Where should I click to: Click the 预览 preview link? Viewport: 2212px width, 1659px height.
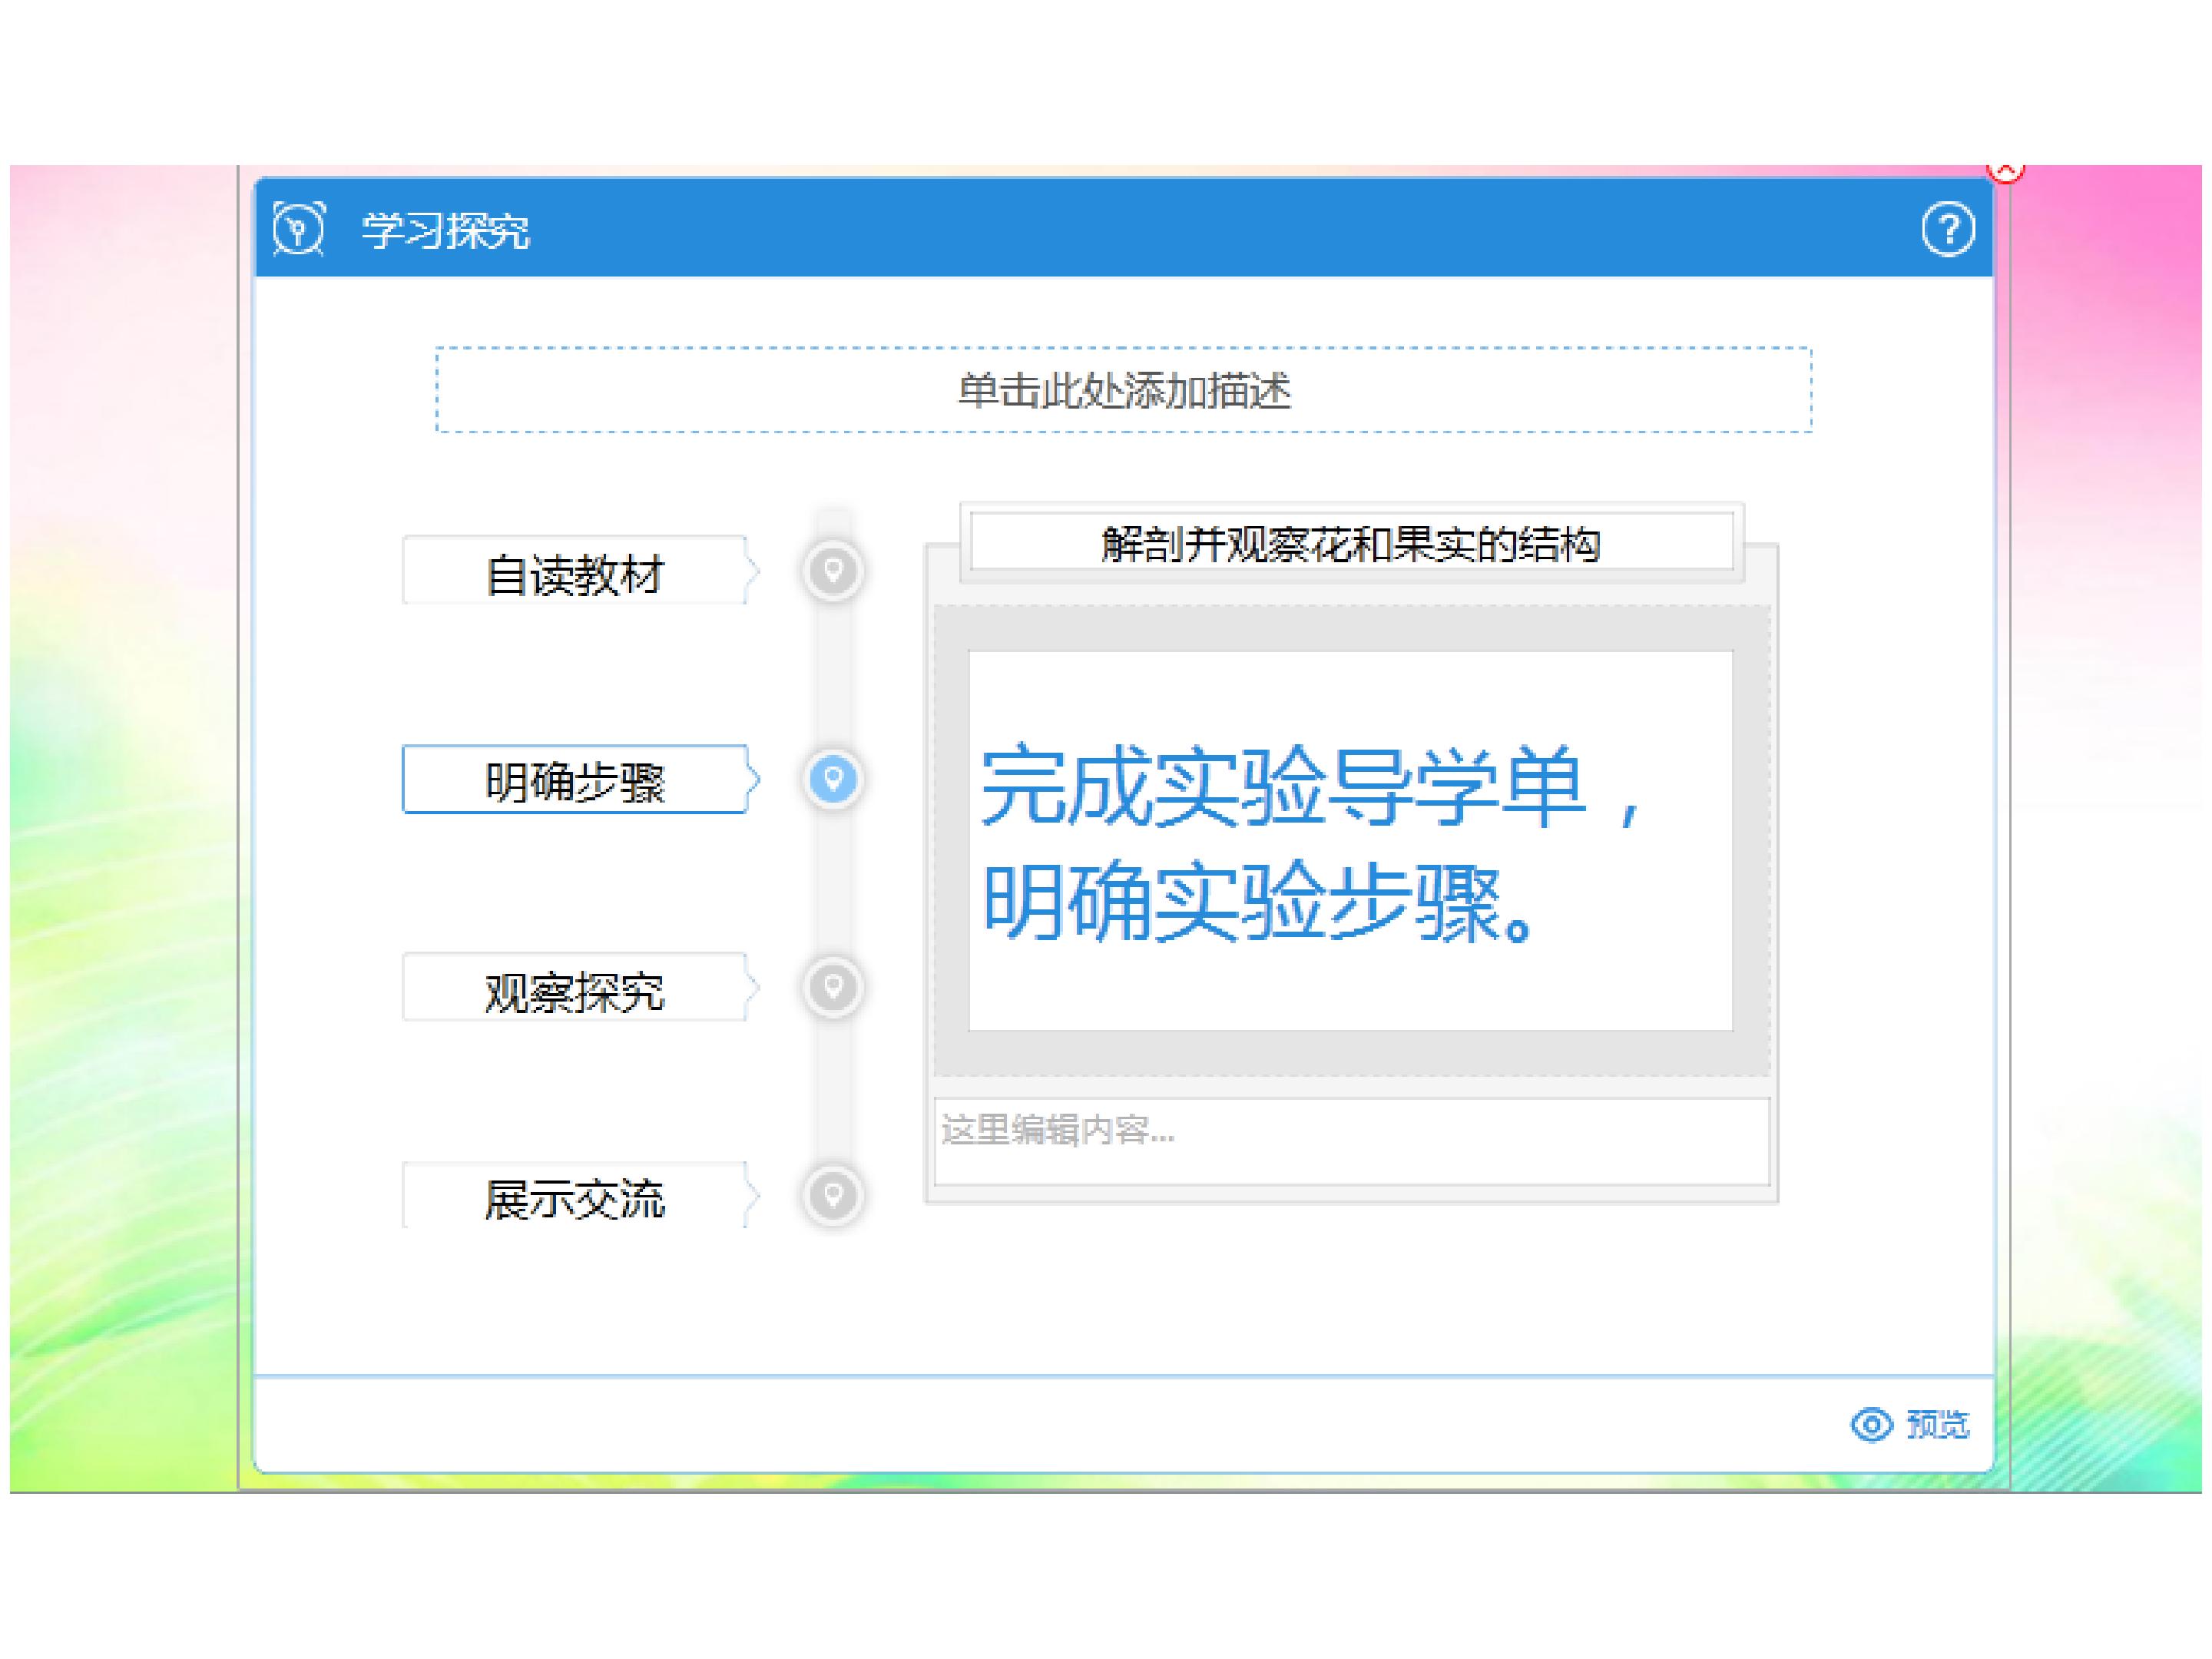1936,1424
